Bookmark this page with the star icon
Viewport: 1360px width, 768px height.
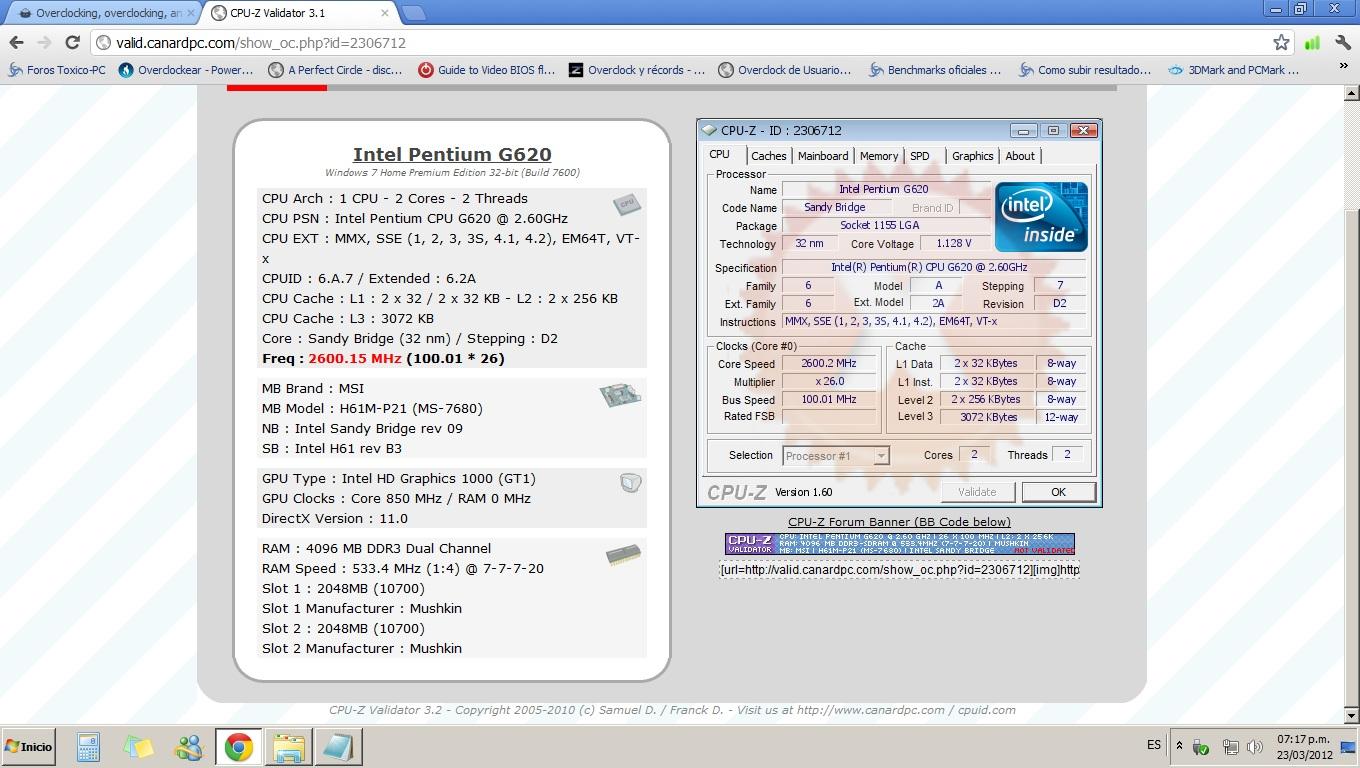1281,42
